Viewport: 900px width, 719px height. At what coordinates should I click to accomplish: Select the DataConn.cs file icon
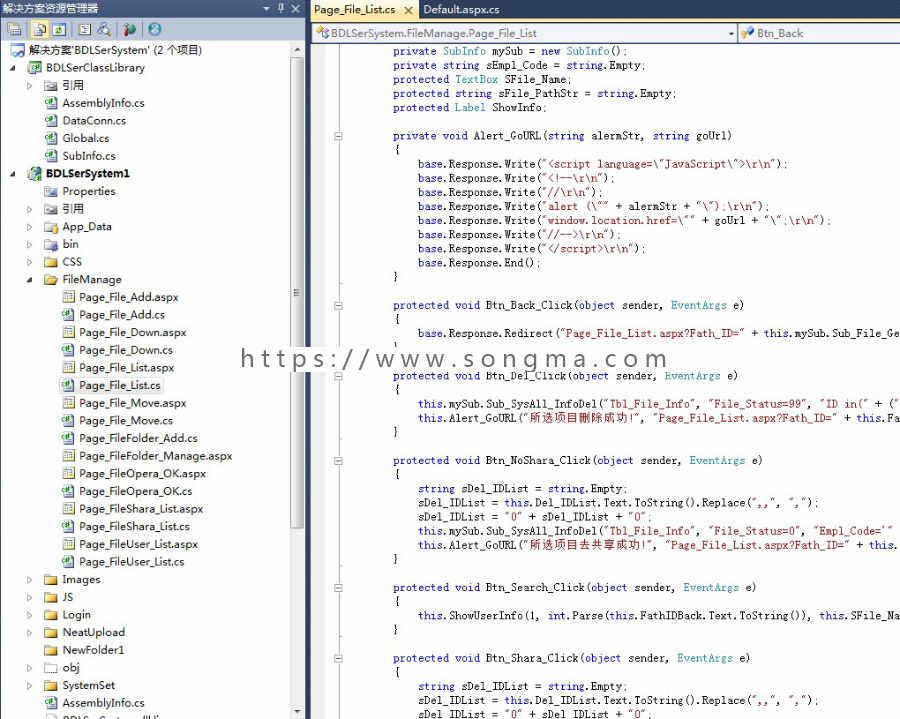(x=51, y=121)
